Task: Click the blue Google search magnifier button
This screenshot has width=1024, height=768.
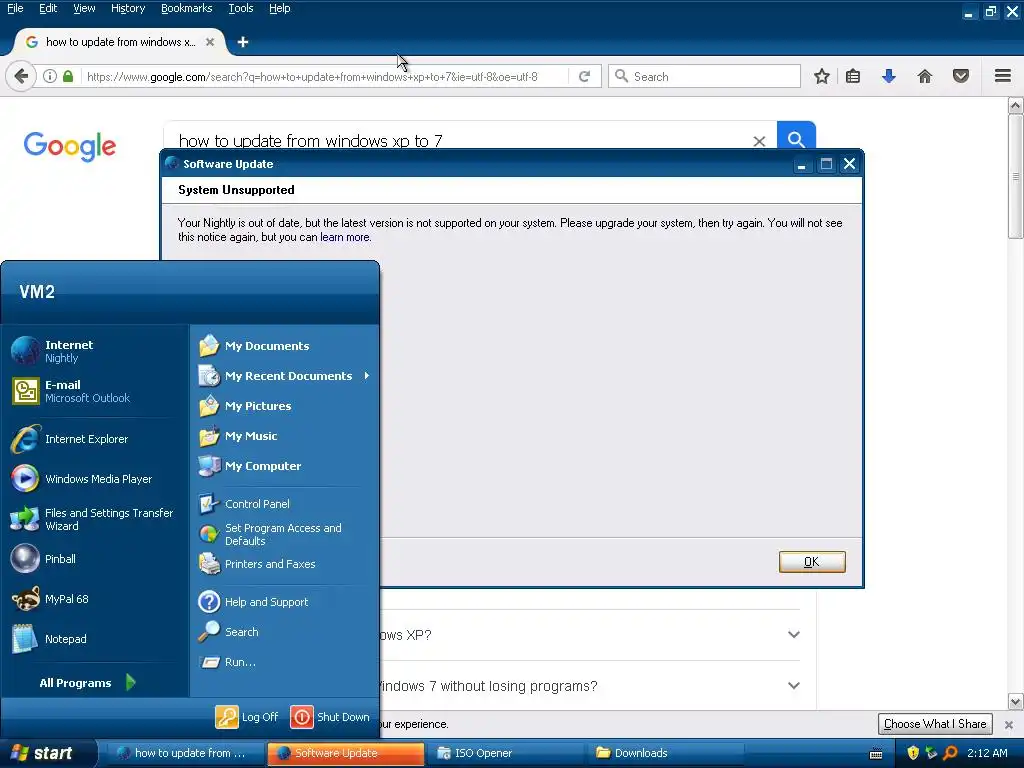Action: point(796,136)
